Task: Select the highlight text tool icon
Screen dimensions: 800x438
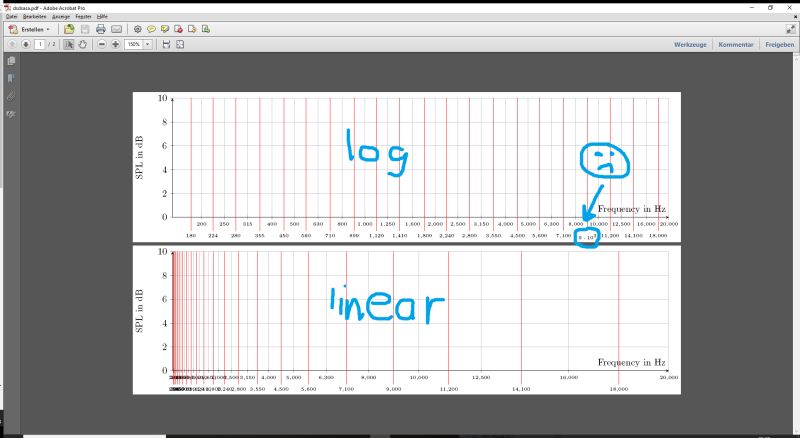Action: click(x=165, y=29)
